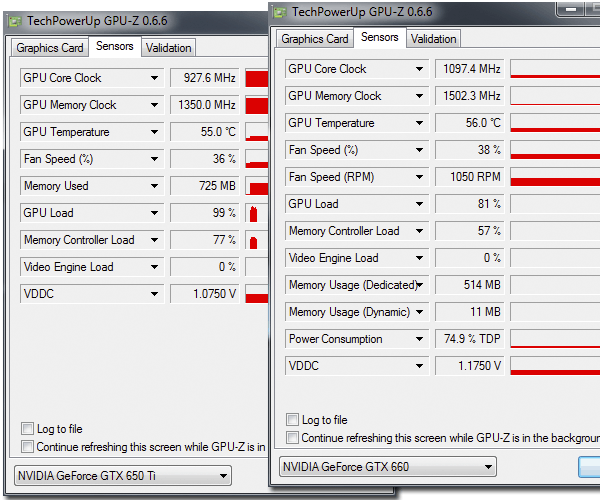Select Sensors tab in GTX 660 window
The height and width of the screenshot is (500, 600).
click(380, 37)
